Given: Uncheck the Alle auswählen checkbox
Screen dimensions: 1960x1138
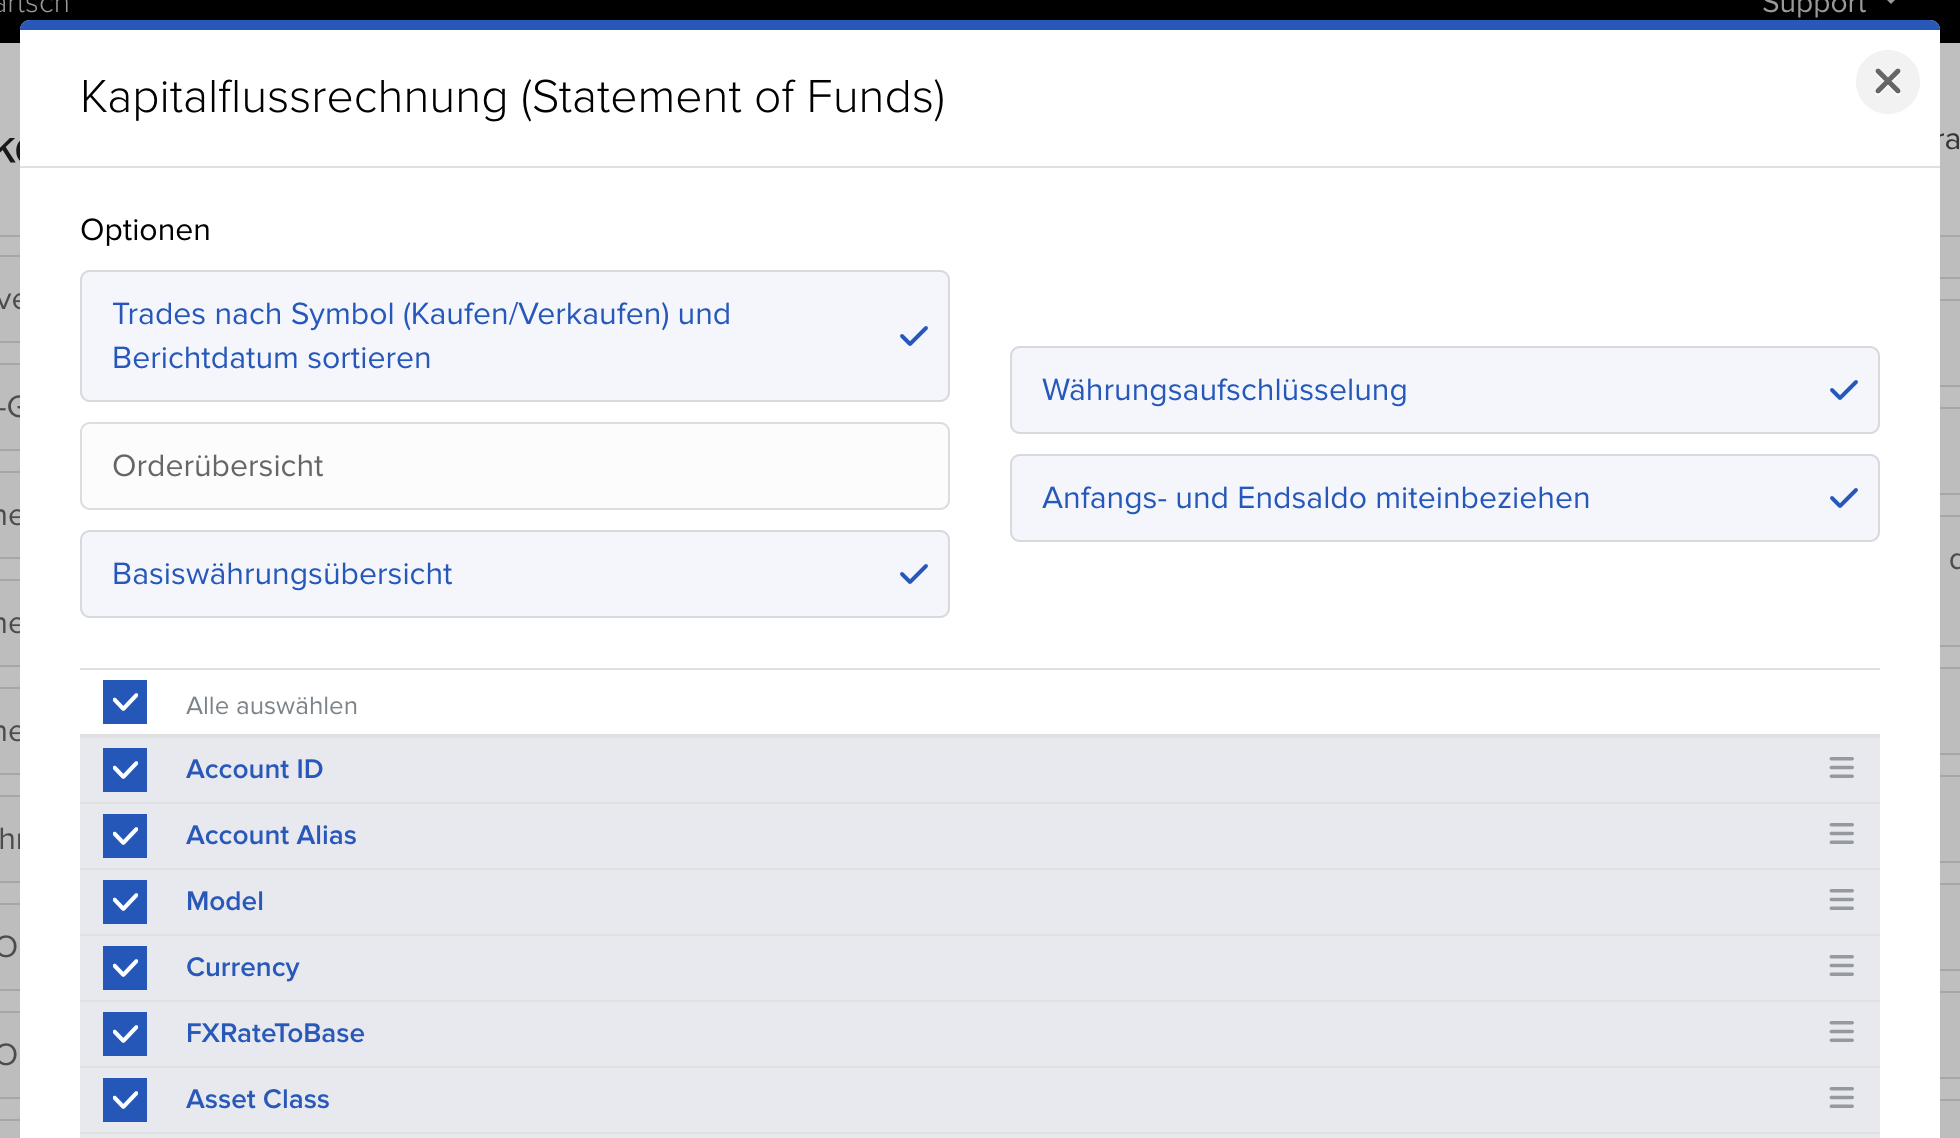Looking at the screenshot, I should [125, 703].
